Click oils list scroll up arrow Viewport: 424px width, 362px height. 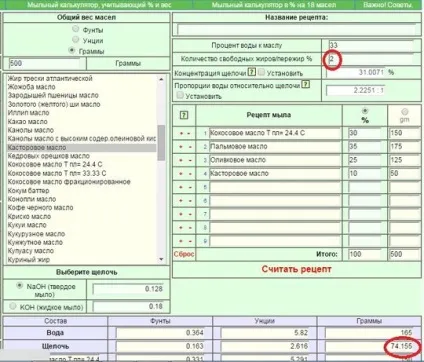pyautogui.click(x=161, y=79)
